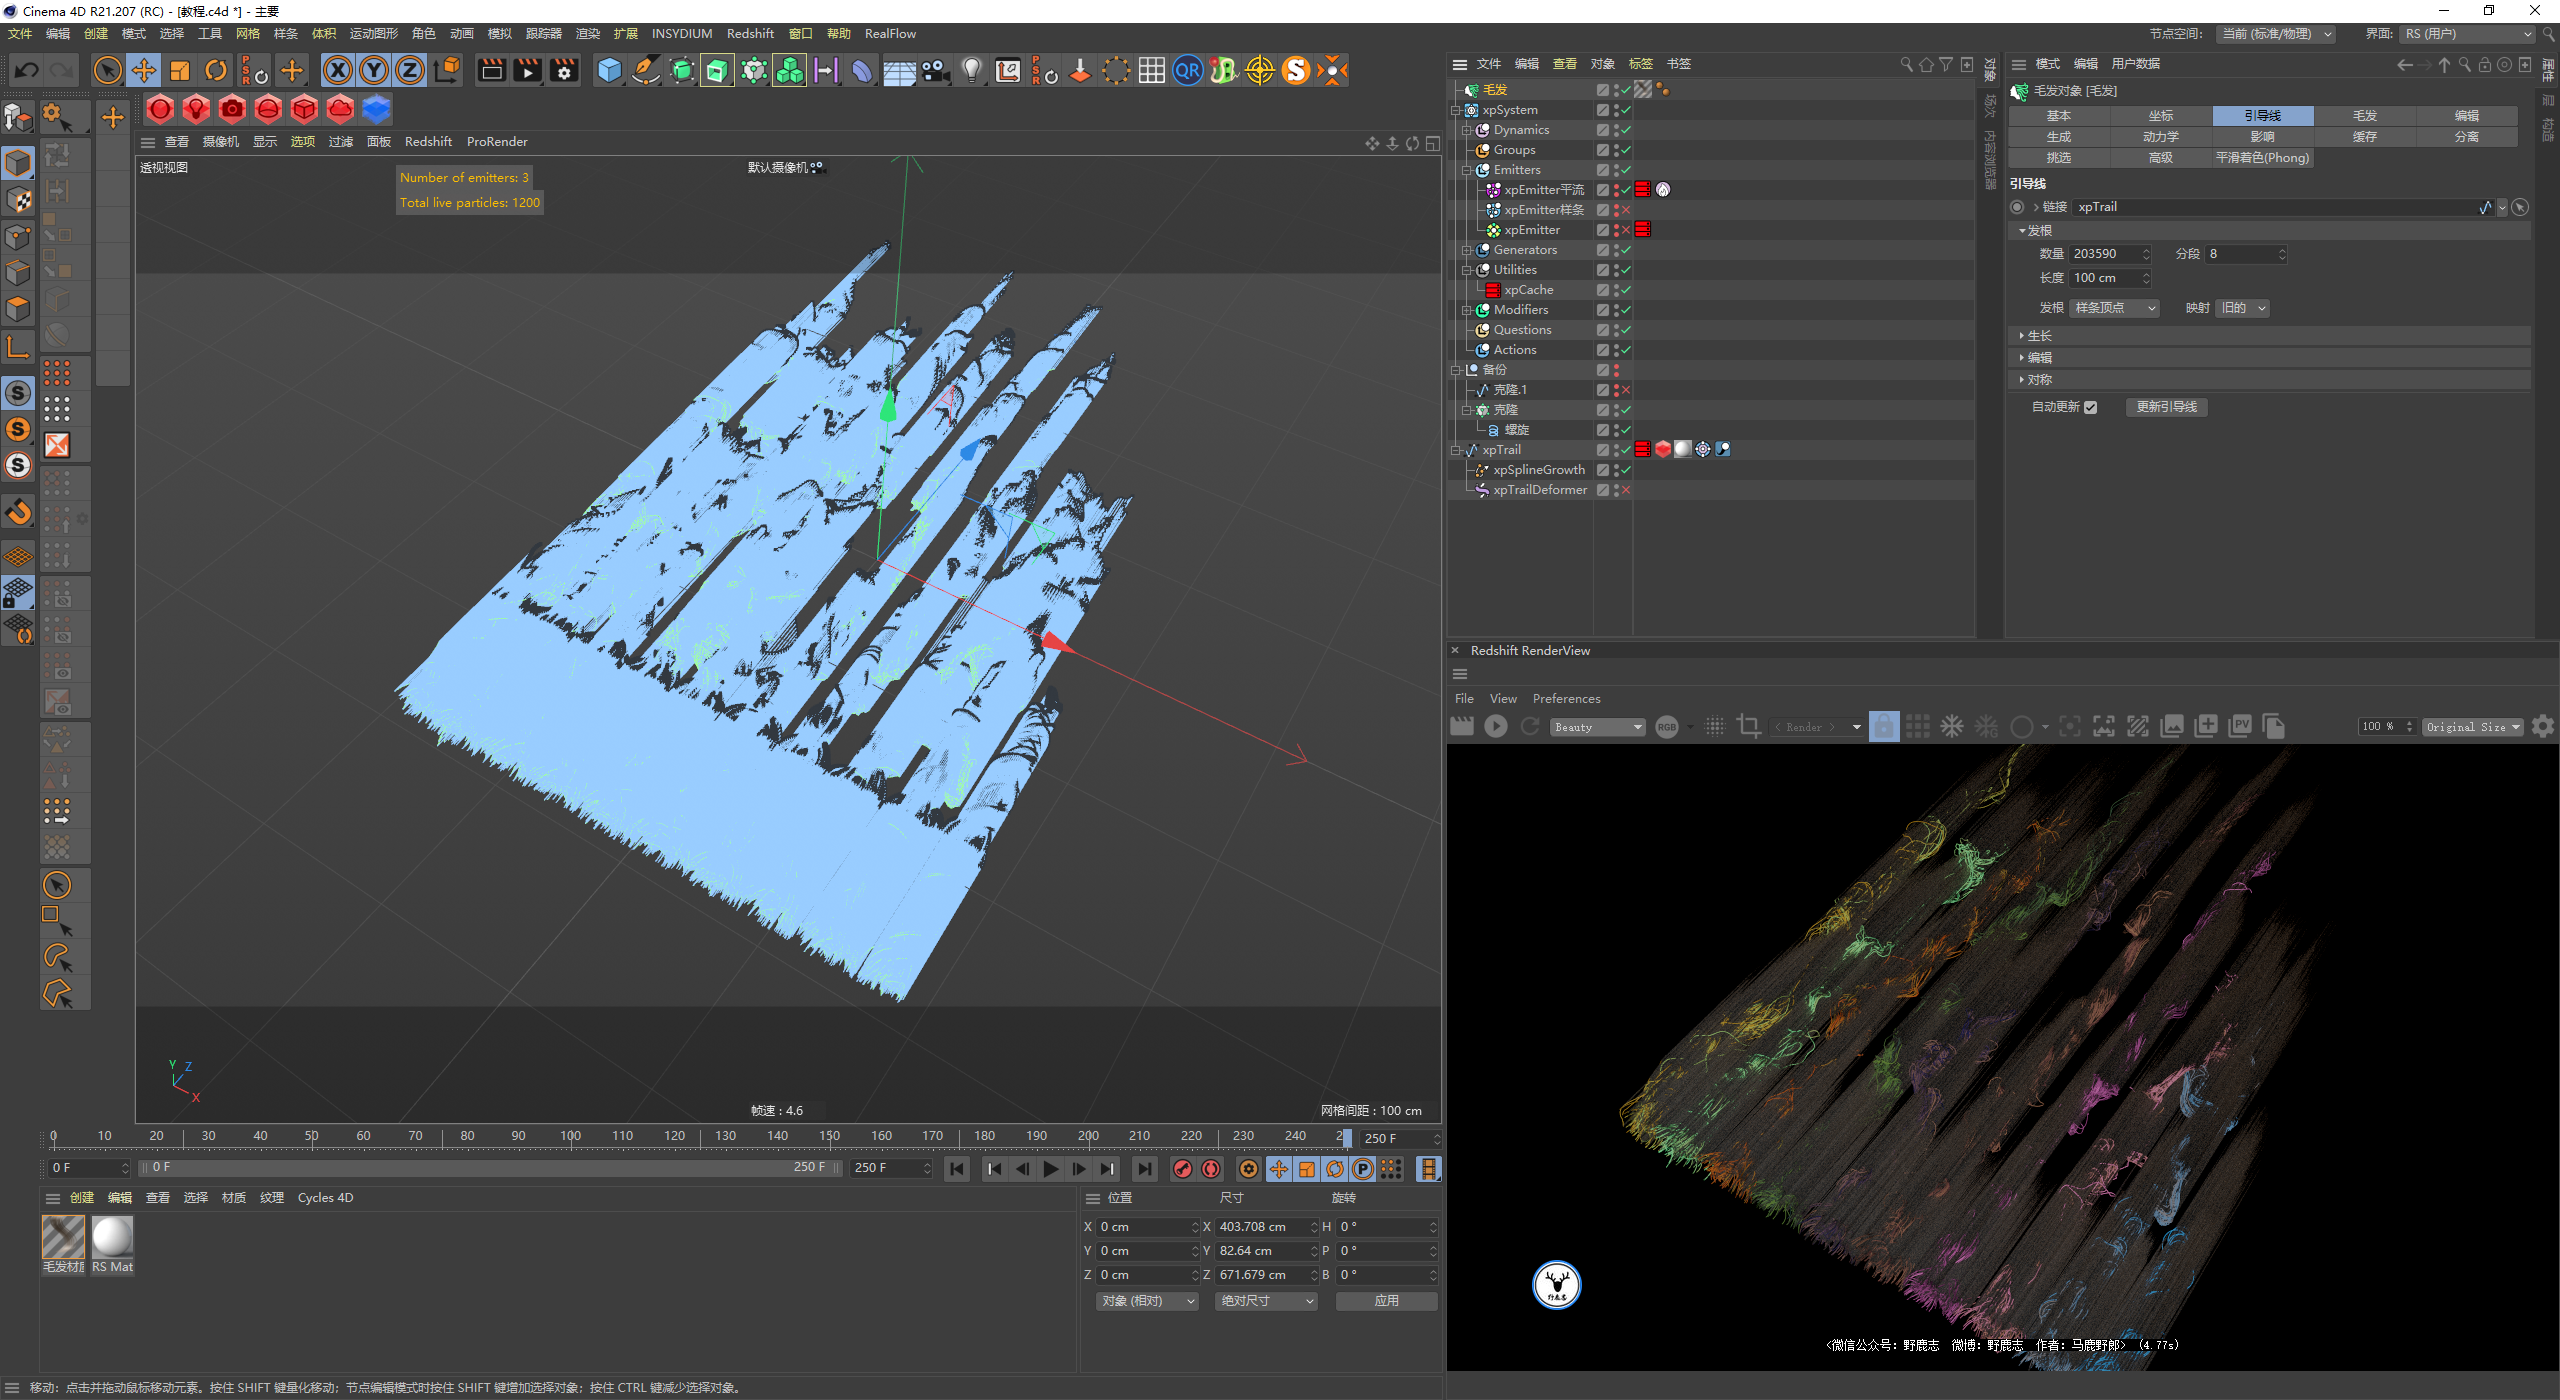This screenshot has width=2560, height=1400.
Task: Toggle the X axis lock icon
Action: (x=338, y=70)
